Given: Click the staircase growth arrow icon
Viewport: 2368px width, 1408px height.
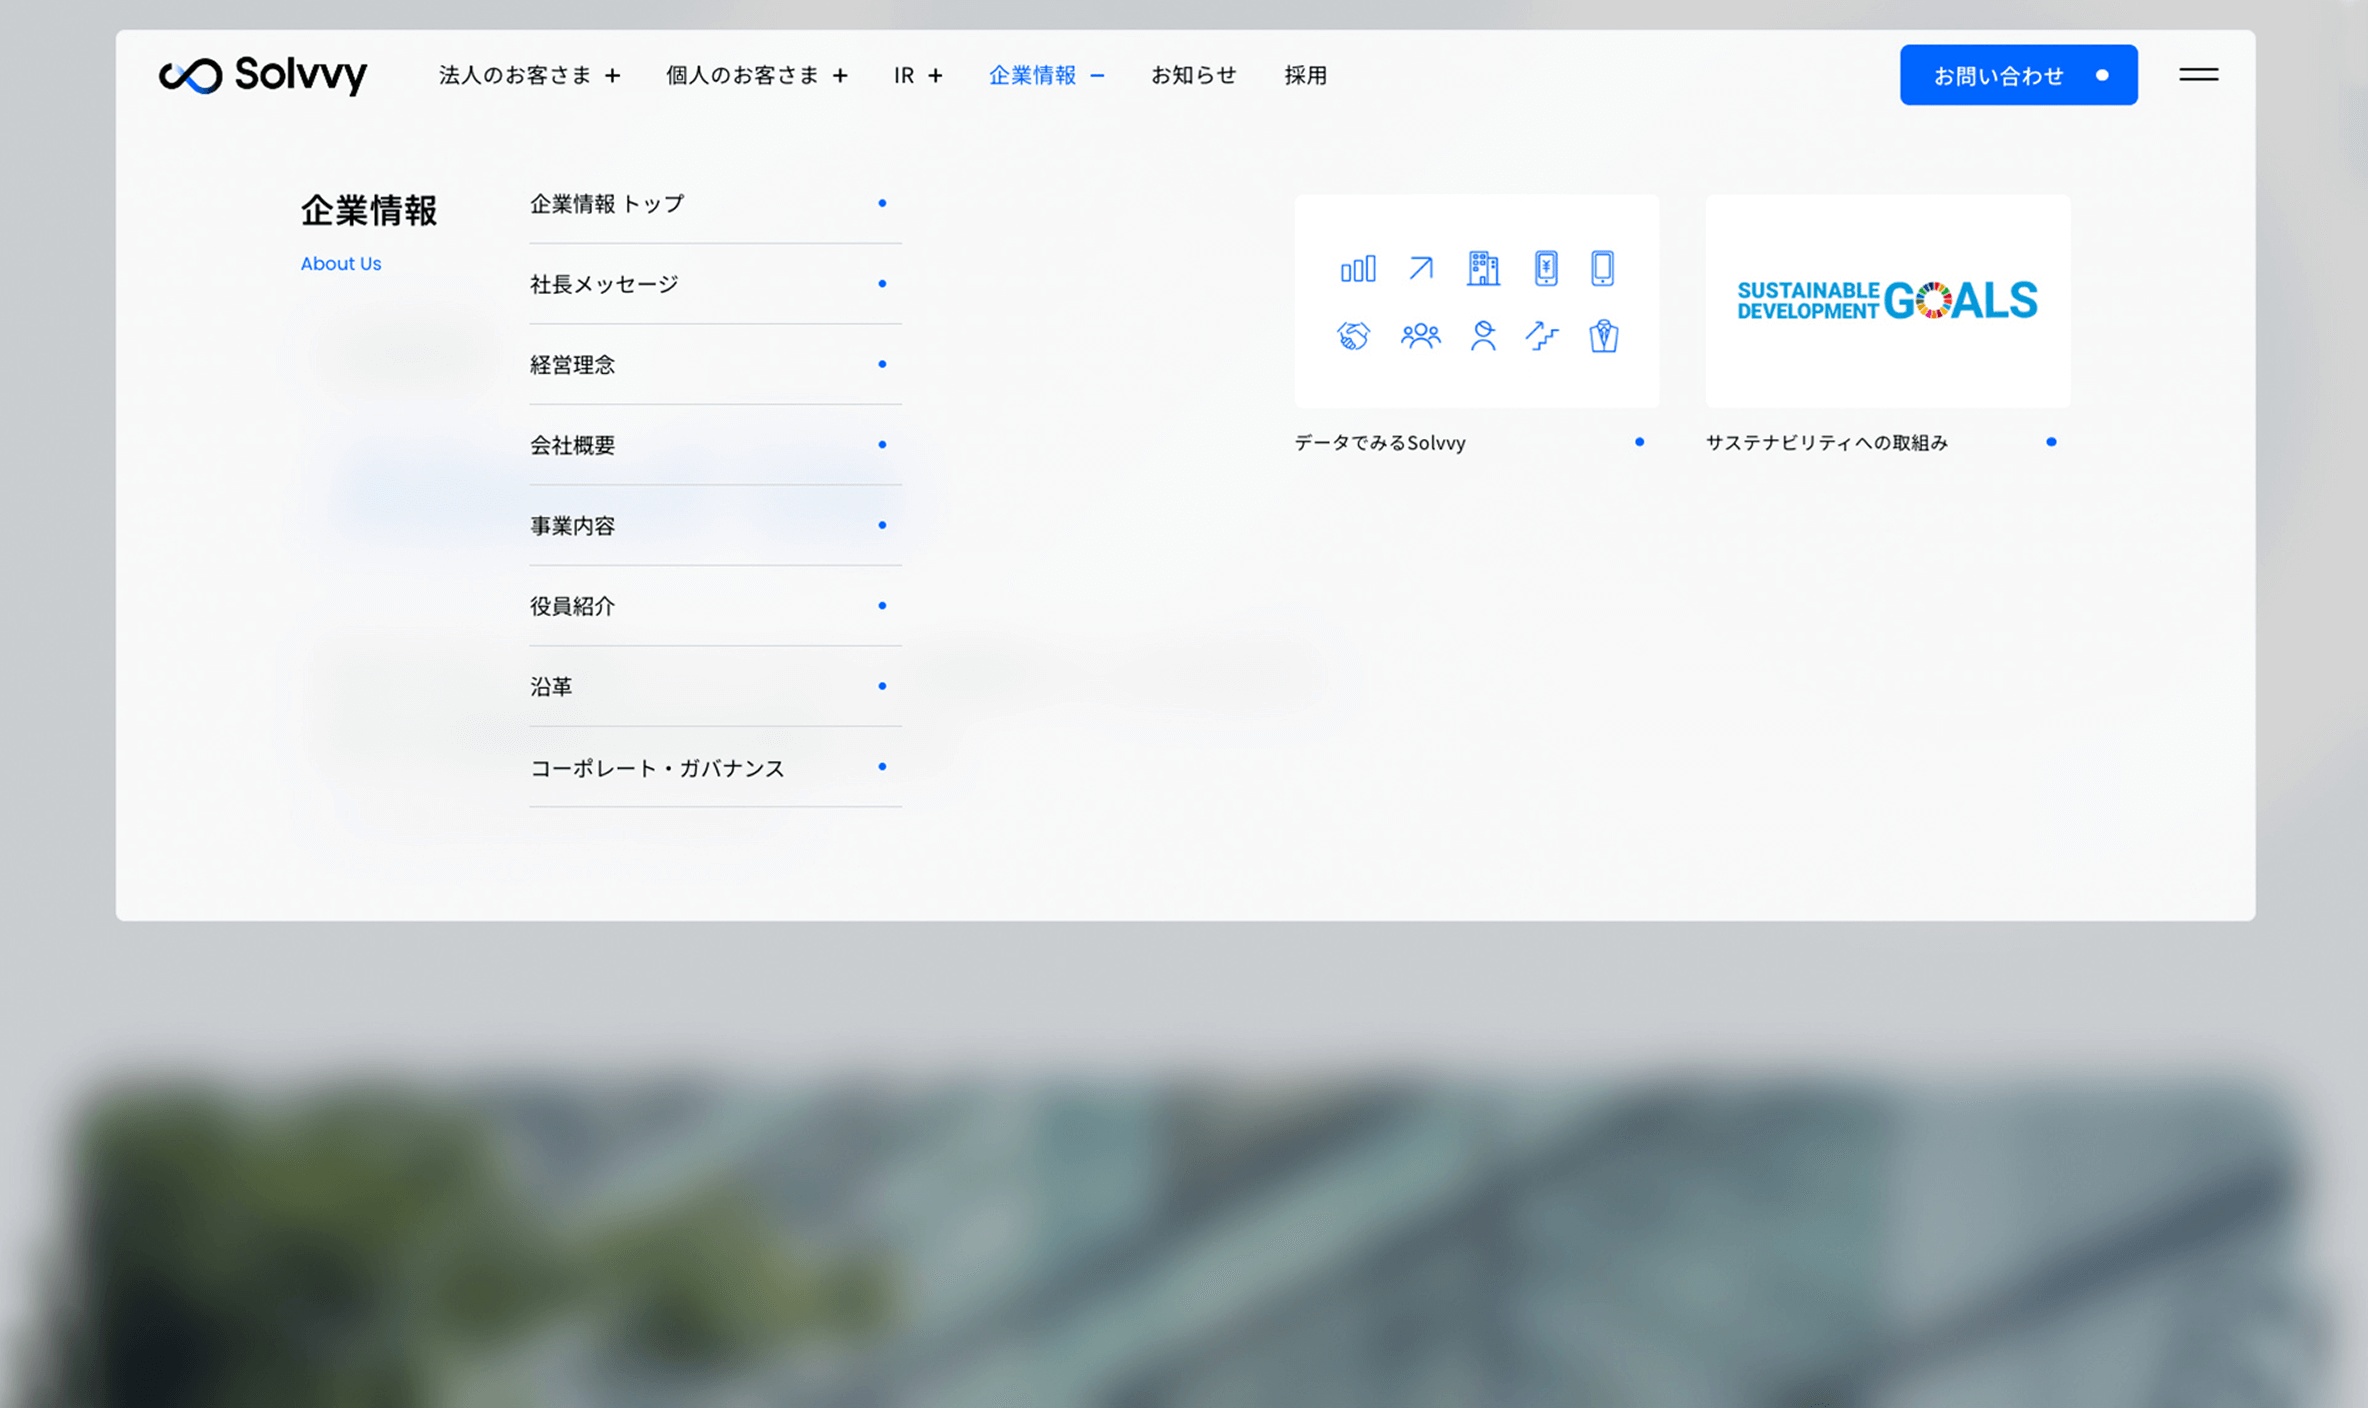Looking at the screenshot, I should 1541,336.
